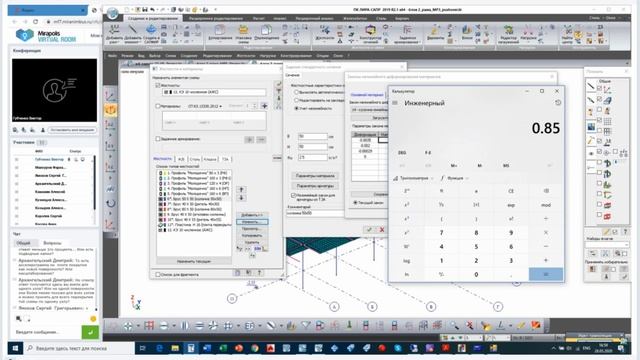Click the taskbar search box

[x=79, y=348]
